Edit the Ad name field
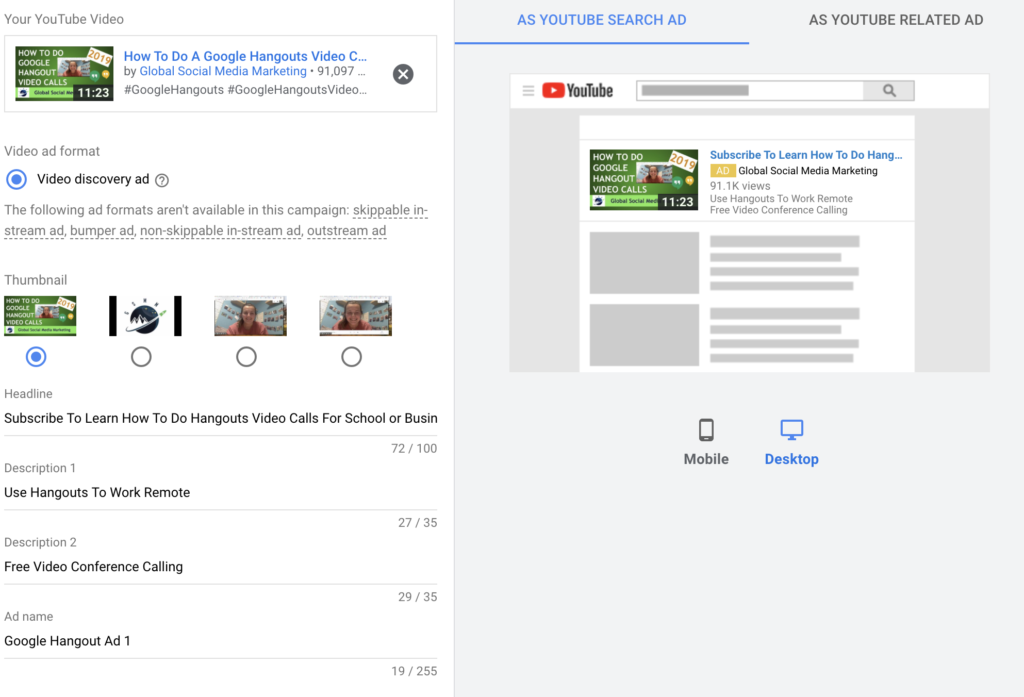 tap(221, 641)
